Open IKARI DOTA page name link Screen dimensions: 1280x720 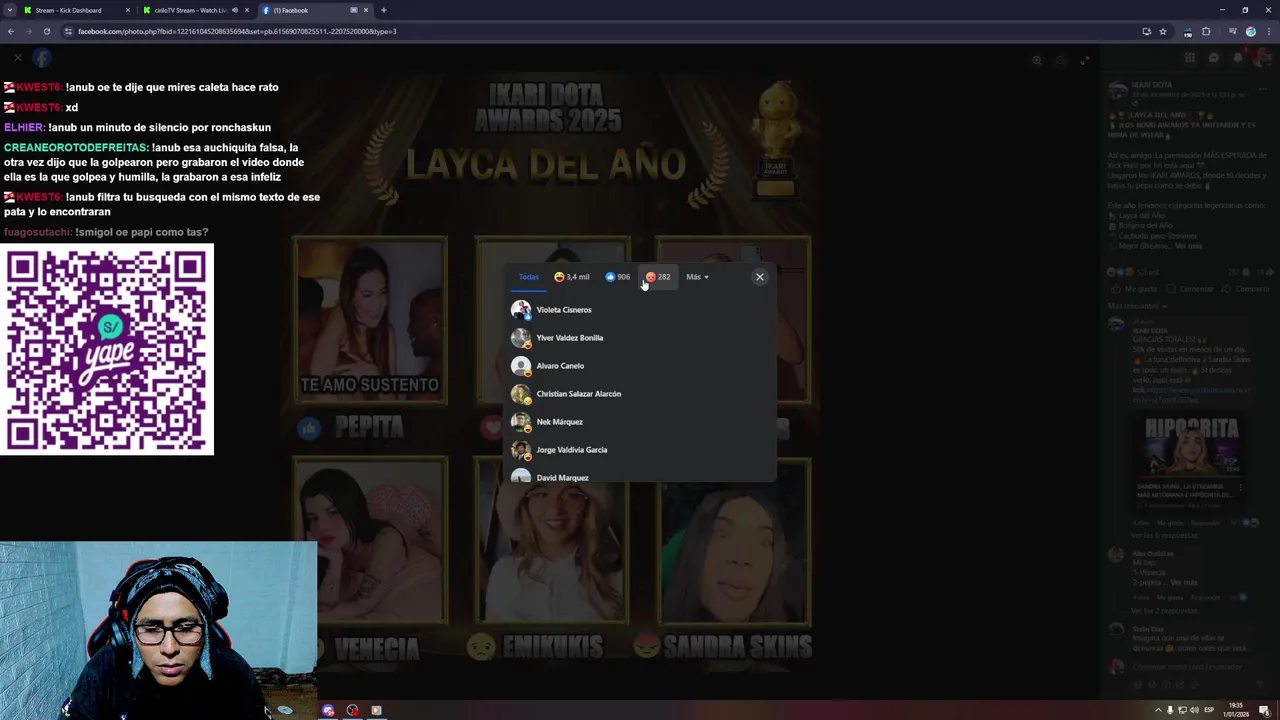[1152, 85]
